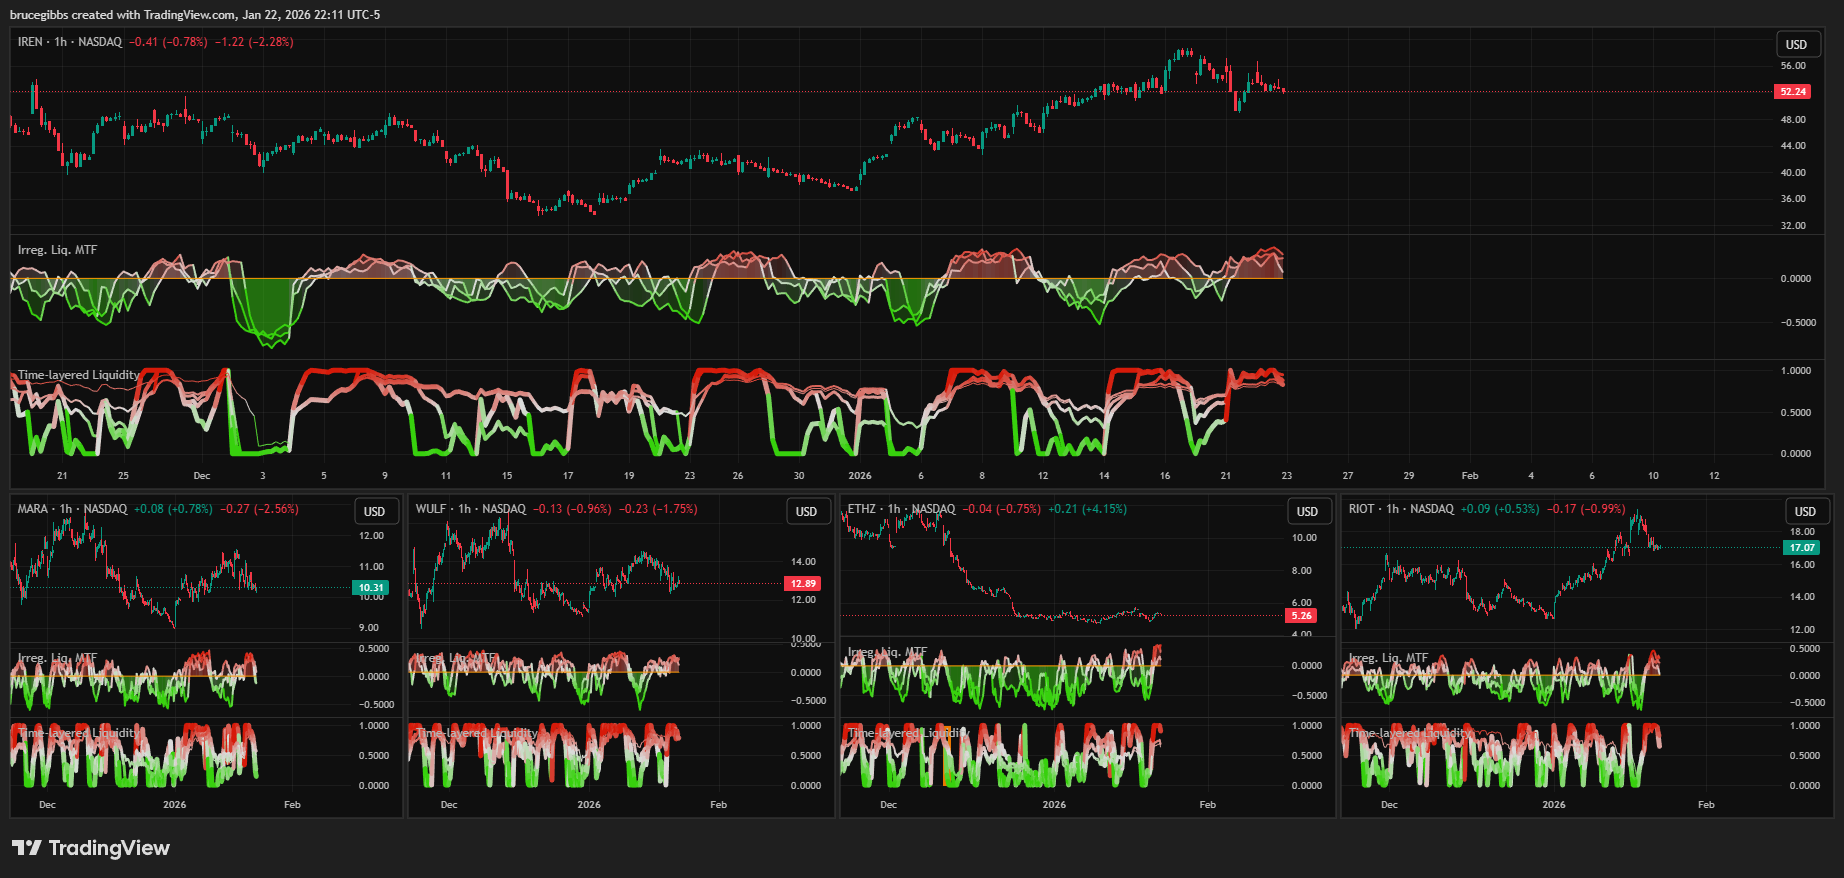Select the IREN 1h NASDAQ symbol title
The height and width of the screenshot is (878, 1844).
pos(70,42)
